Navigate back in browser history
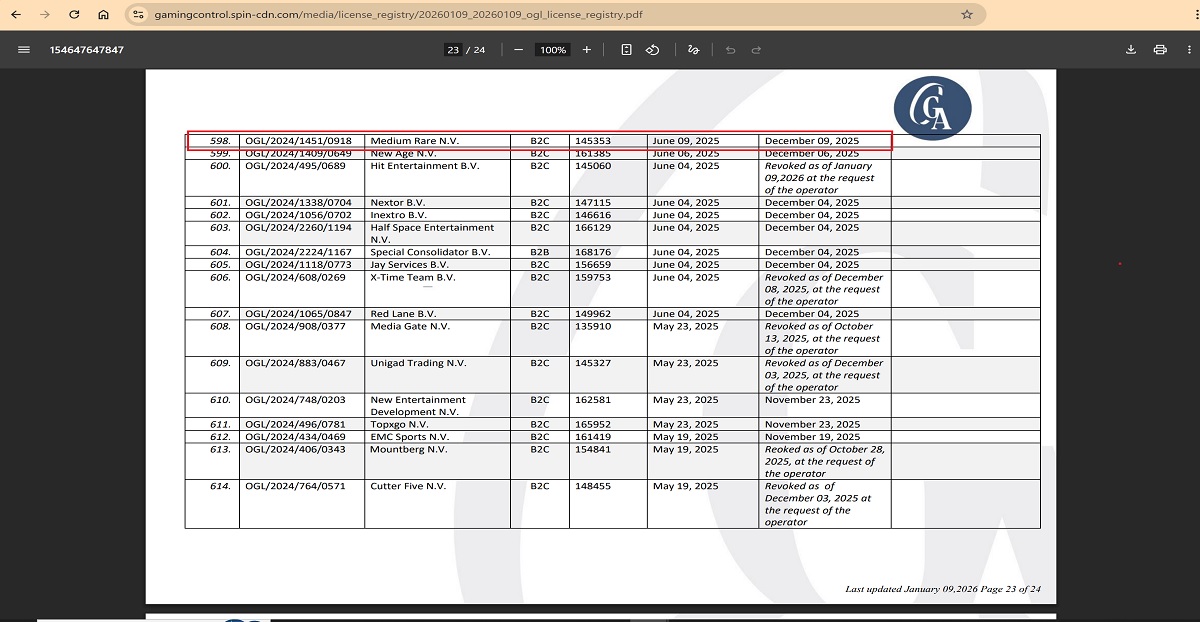 [x=15, y=15]
